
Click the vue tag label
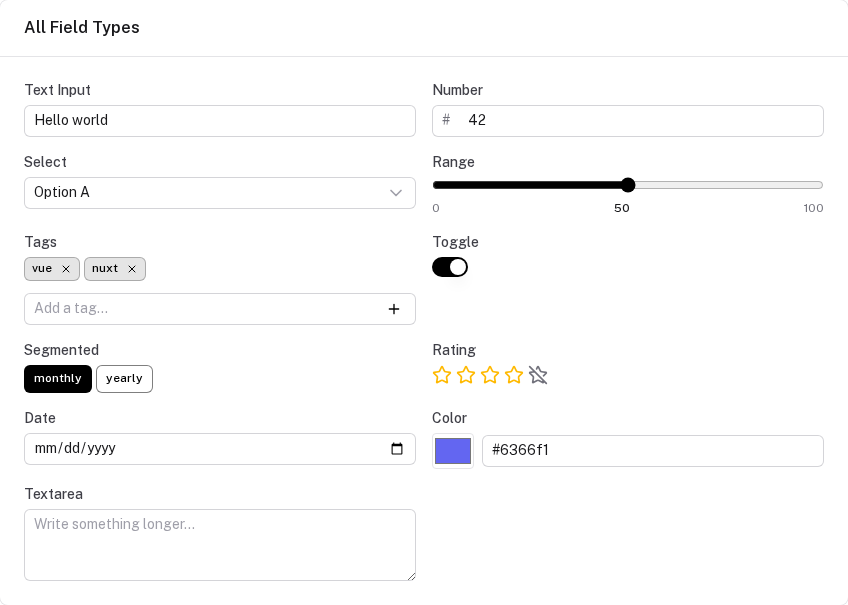coord(42,269)
